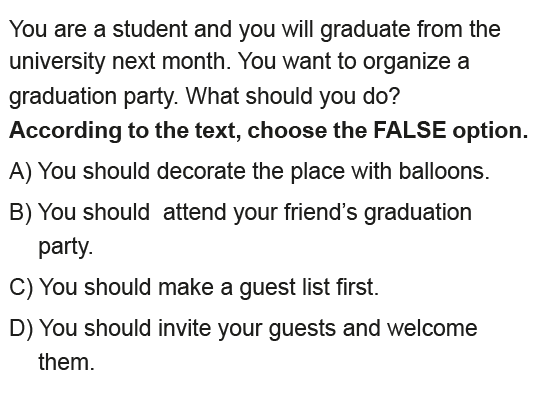Click the question 'What should you do?'
Viewport: 544px width, 420px height.
point(293,96)
